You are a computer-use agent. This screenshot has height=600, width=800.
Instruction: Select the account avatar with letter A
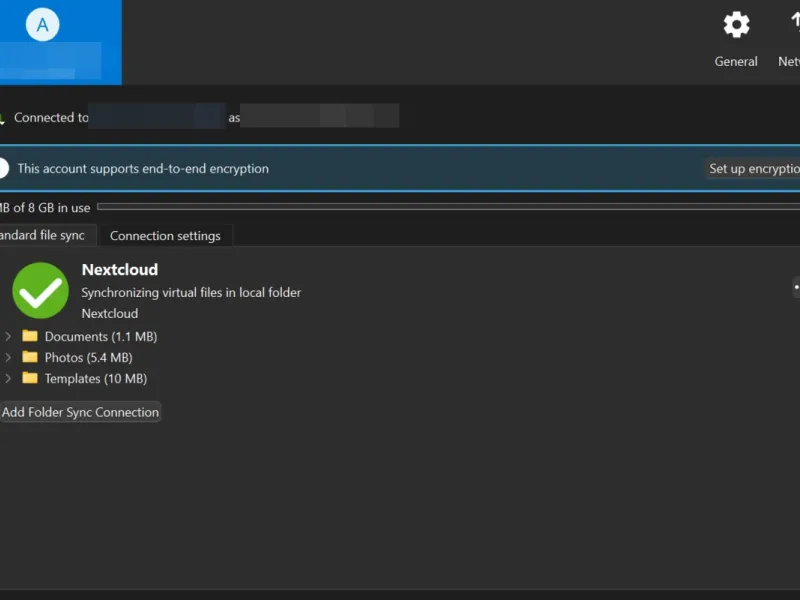pos(42,24)
